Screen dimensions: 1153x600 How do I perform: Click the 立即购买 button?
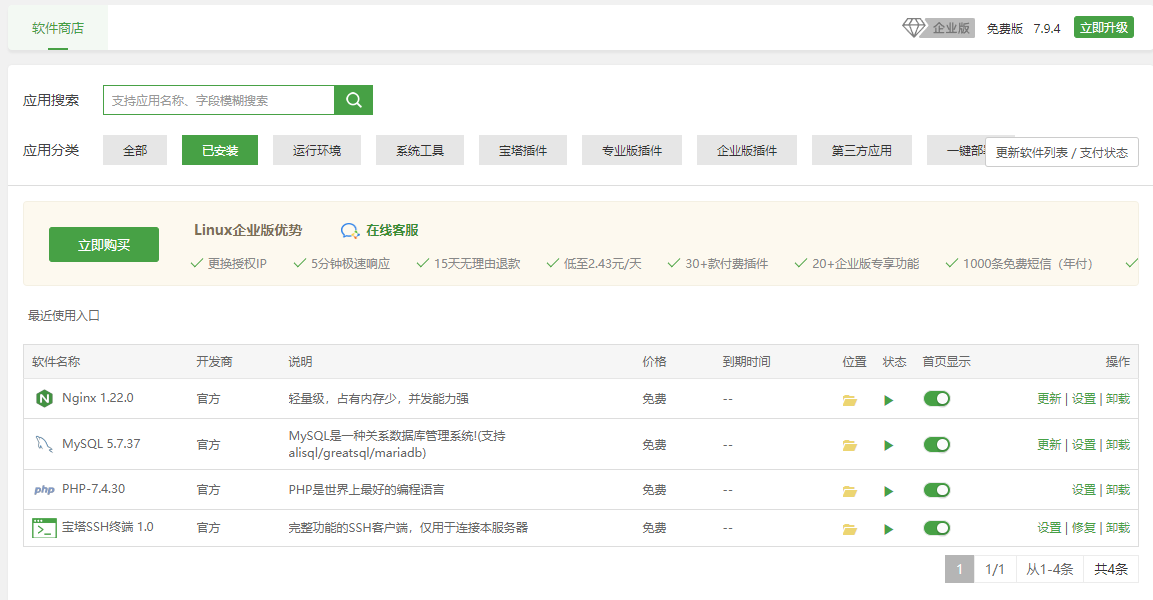point(104,245)
